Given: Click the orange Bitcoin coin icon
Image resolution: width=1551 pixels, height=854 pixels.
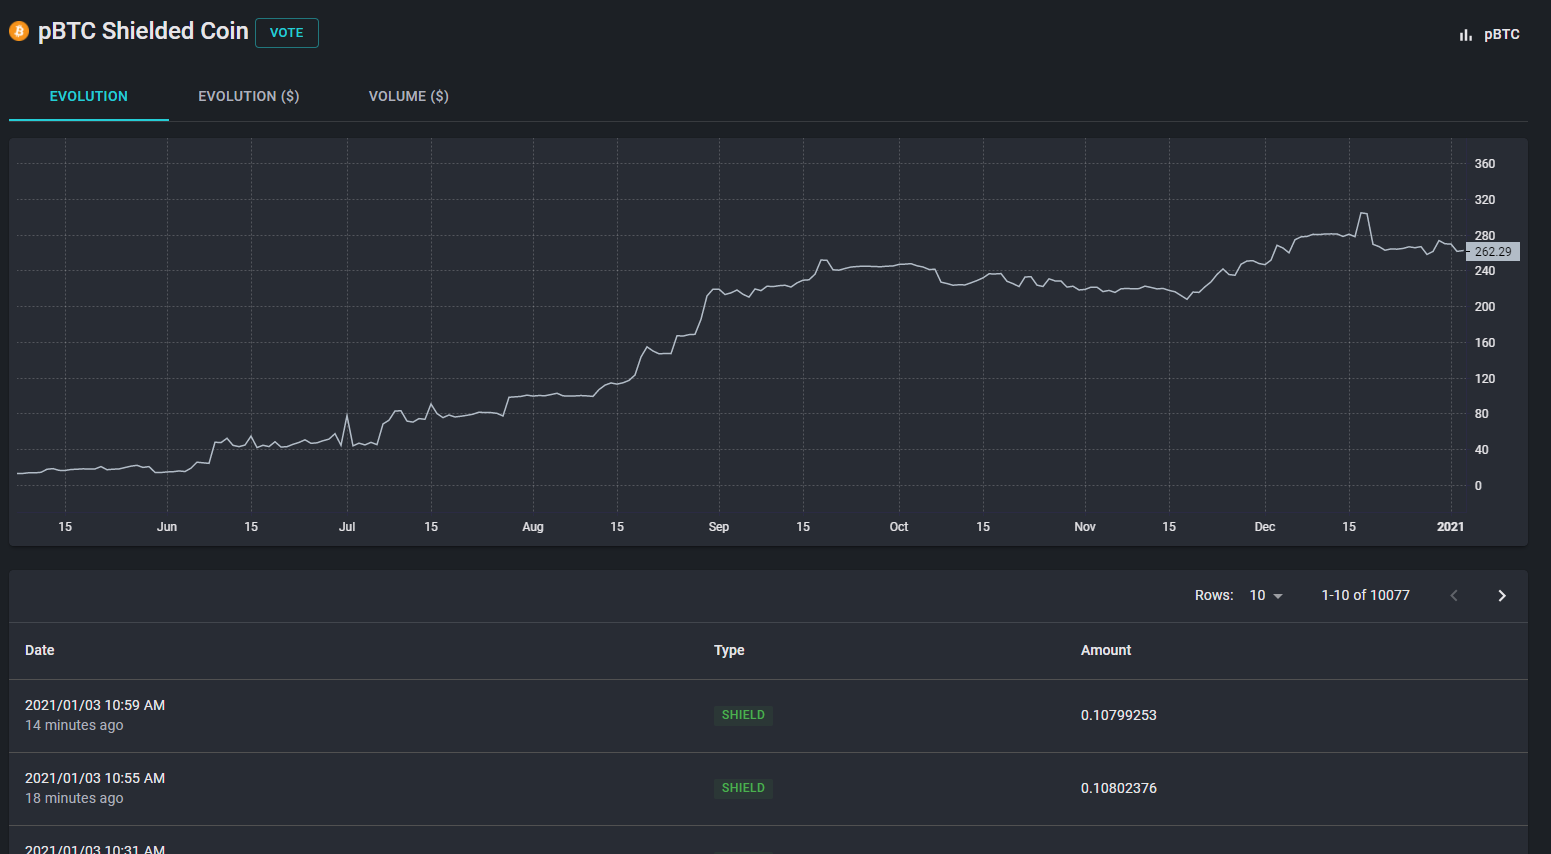Looking at the screenshot, I should point(19,32).
